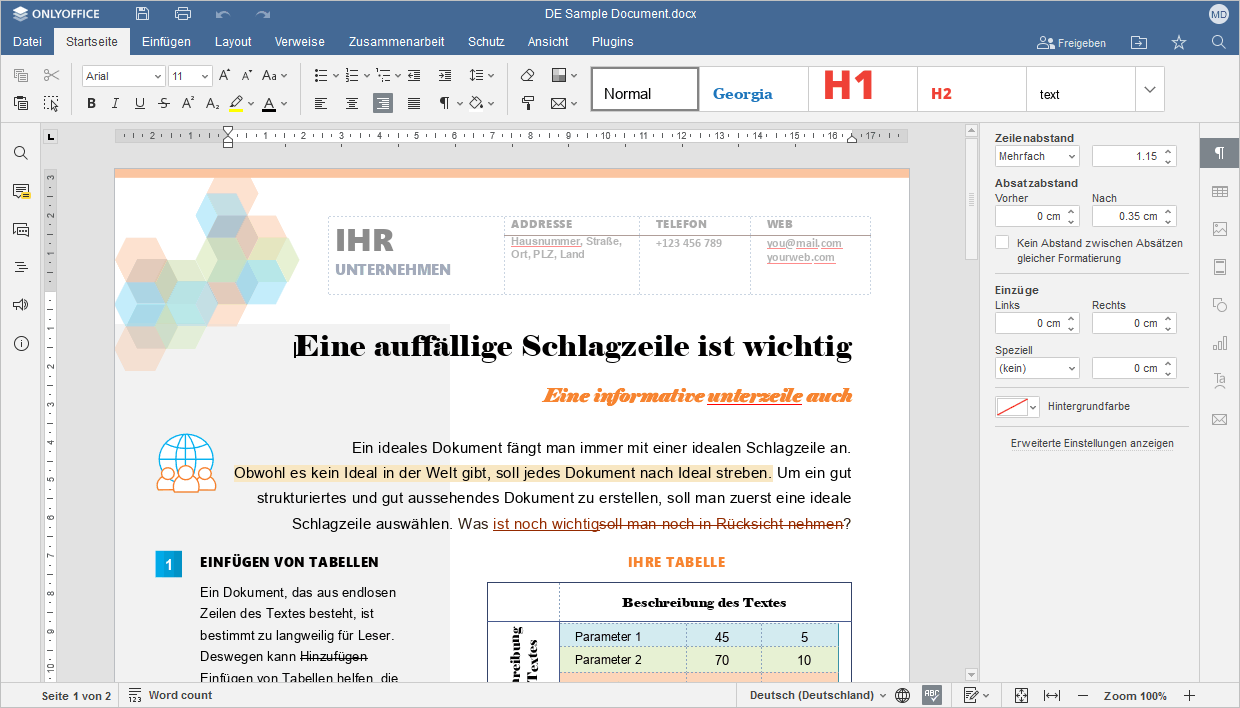Screen dimensions: 1240x708
Task: Switch to the Layout tab
Action: pyautogui.click(x=233, y=42)
